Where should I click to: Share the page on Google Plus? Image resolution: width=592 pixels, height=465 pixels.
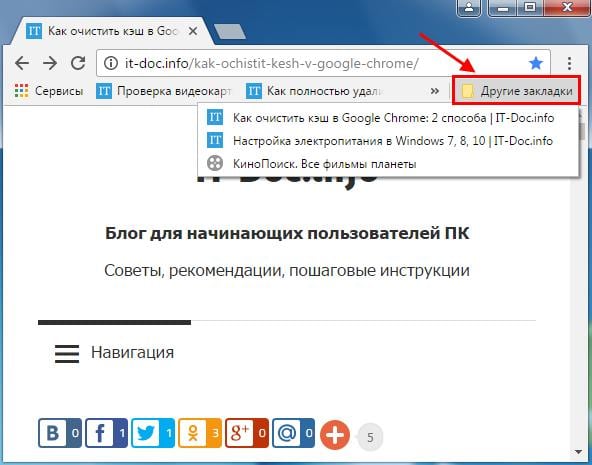pyautogui.click(x=247, y=433)
